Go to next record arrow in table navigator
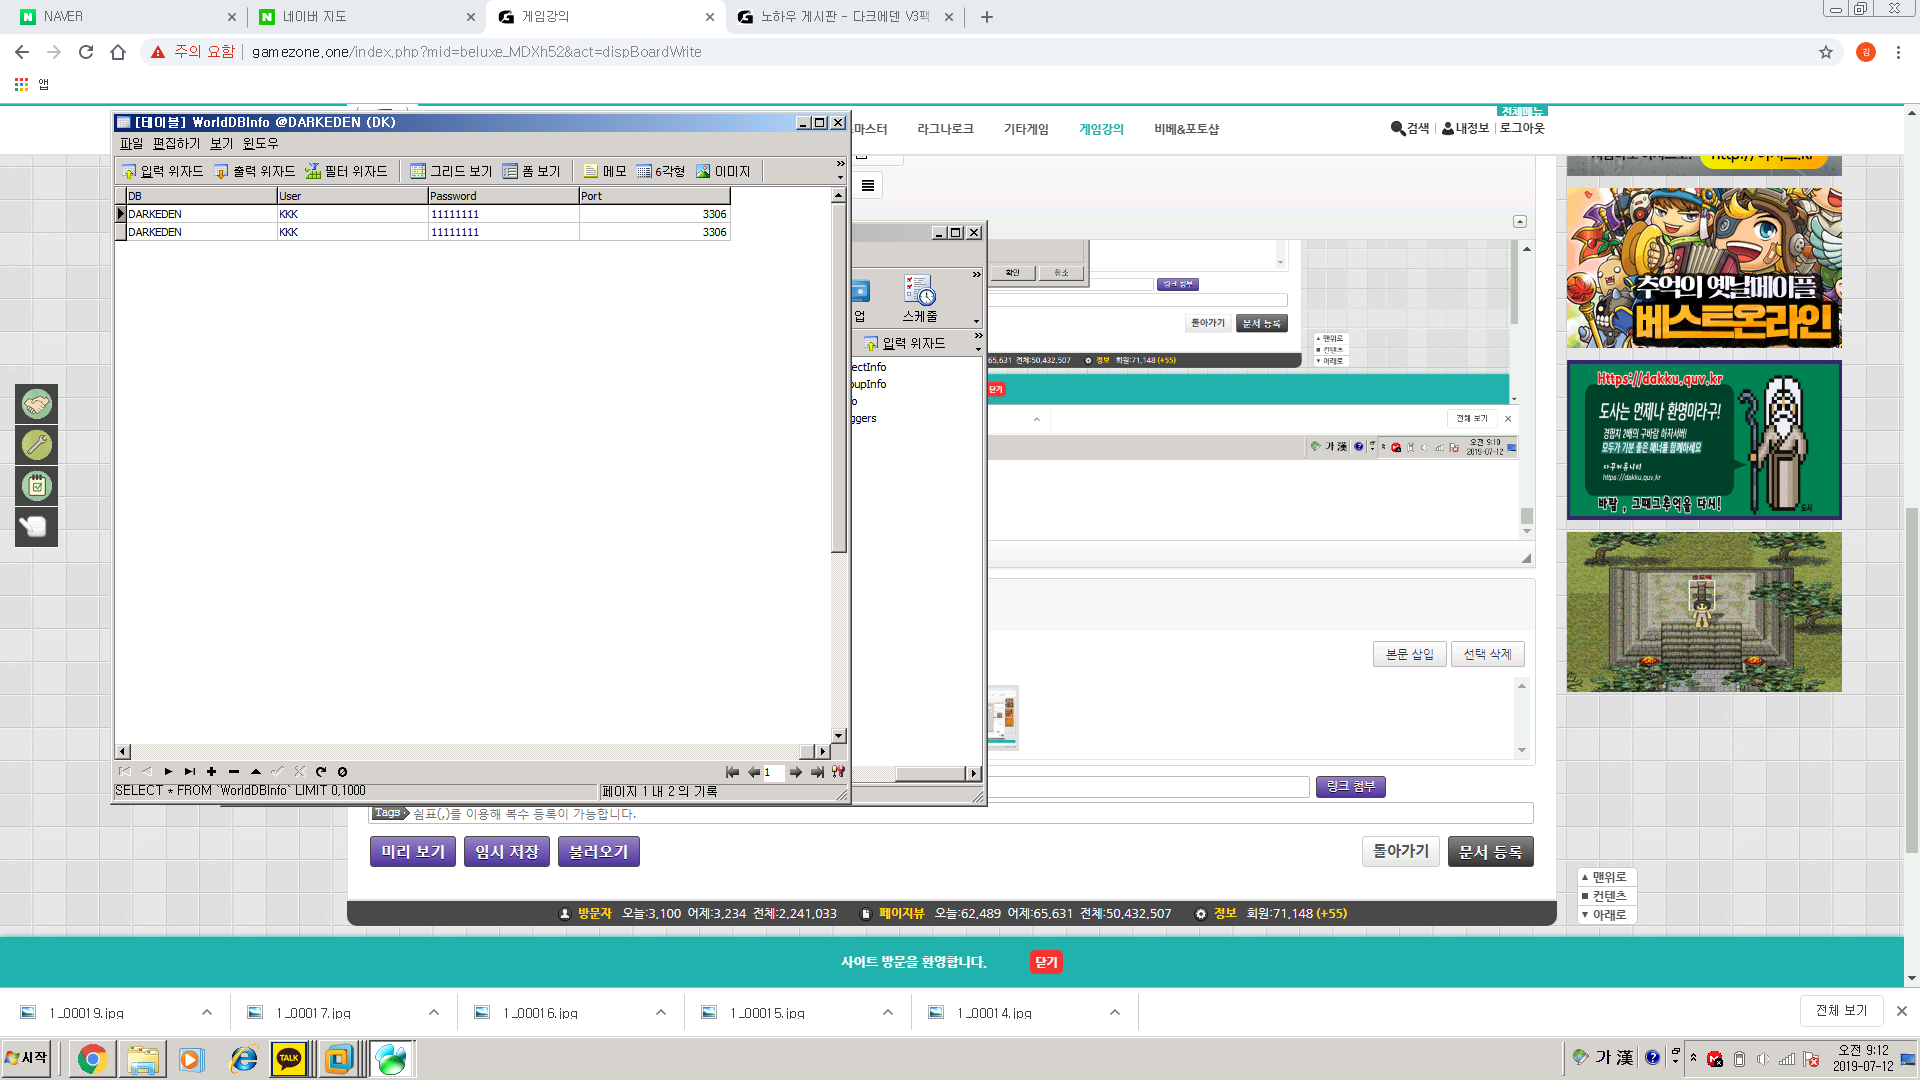Screen dimensions: 1920x1080 coord(168,772)
